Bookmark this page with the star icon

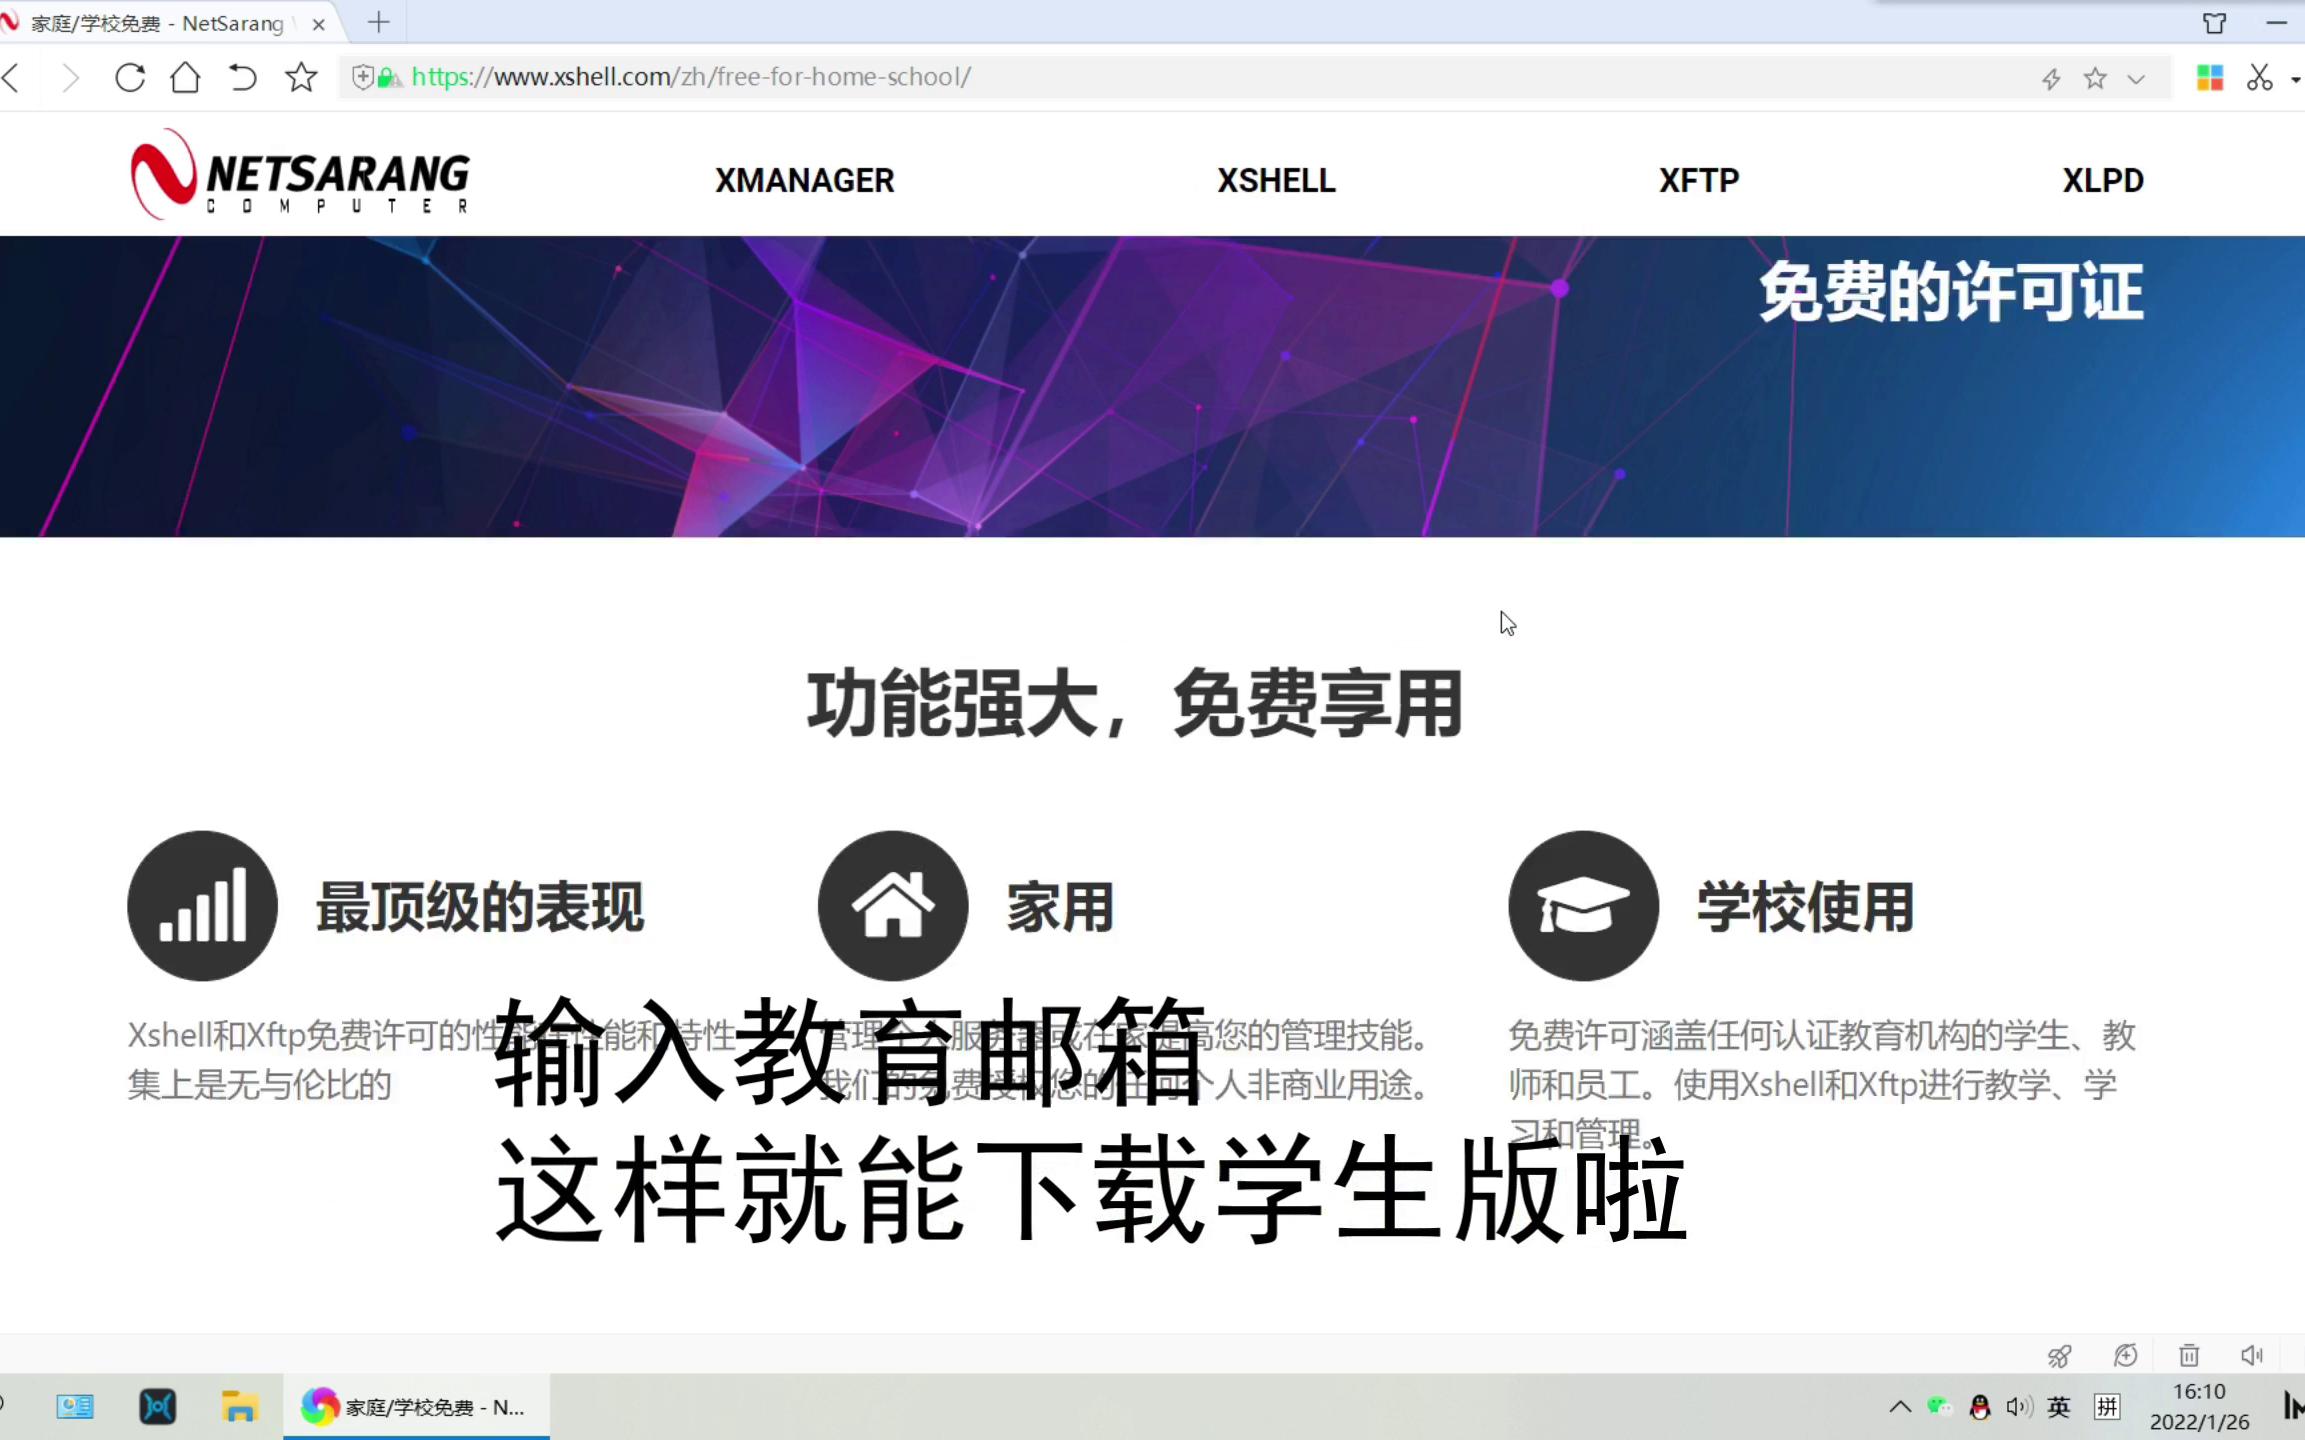click(x=2093, y=77)
